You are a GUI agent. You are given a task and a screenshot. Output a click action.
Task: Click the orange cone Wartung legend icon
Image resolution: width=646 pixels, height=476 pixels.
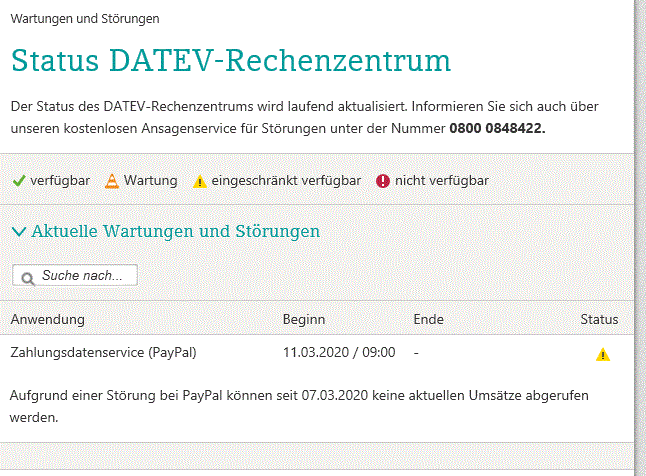pyautogui.click(x=112, y=181)
